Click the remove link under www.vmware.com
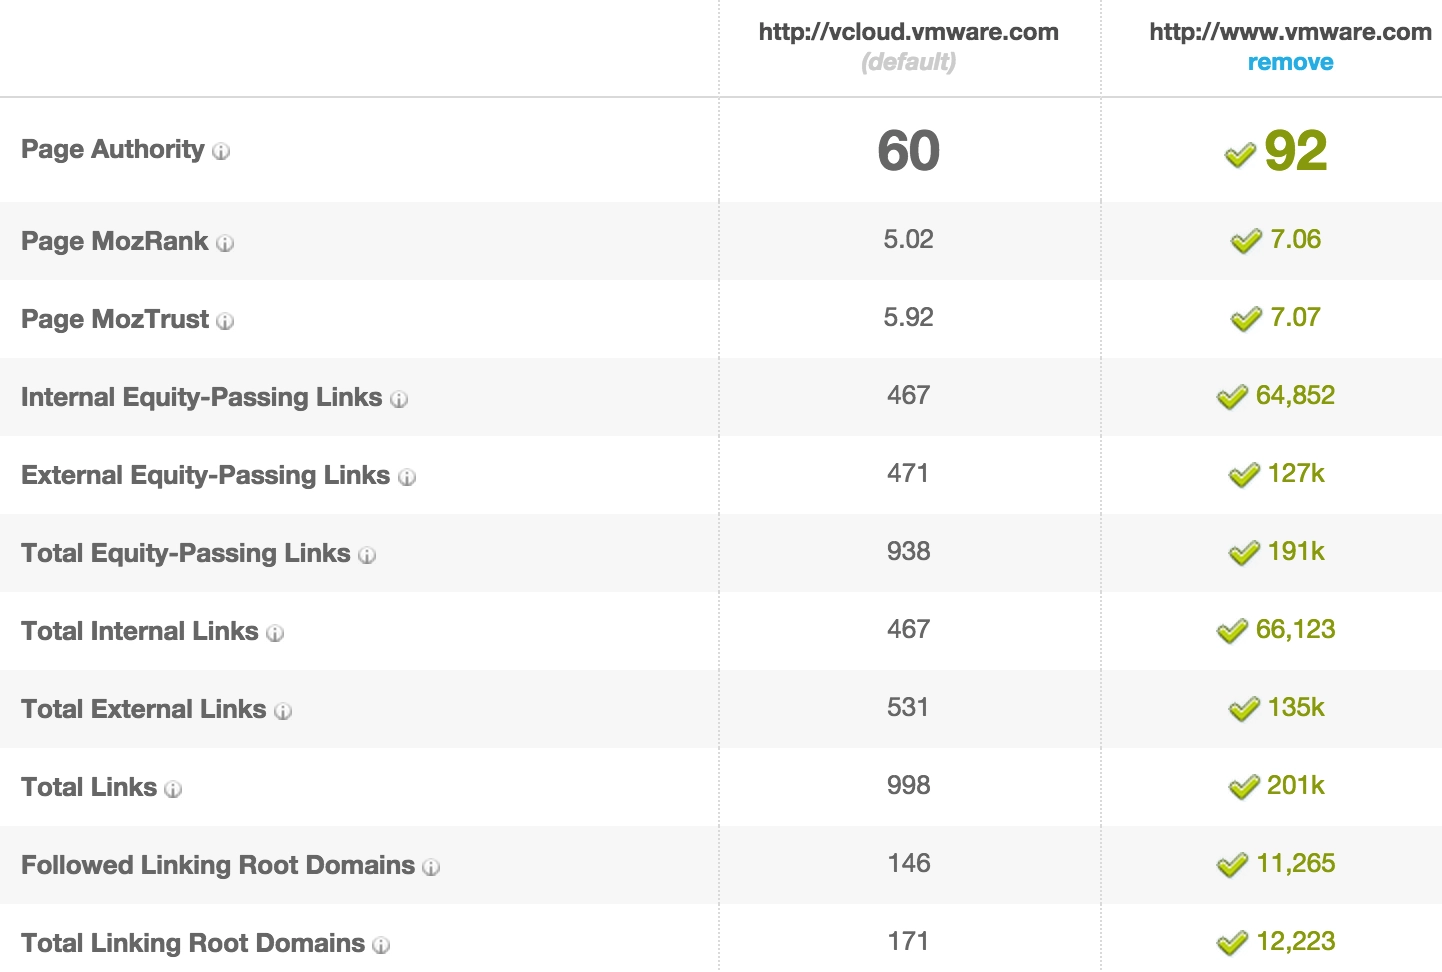The height and width of the screenshot is (972, 1442). point(1290,62)
